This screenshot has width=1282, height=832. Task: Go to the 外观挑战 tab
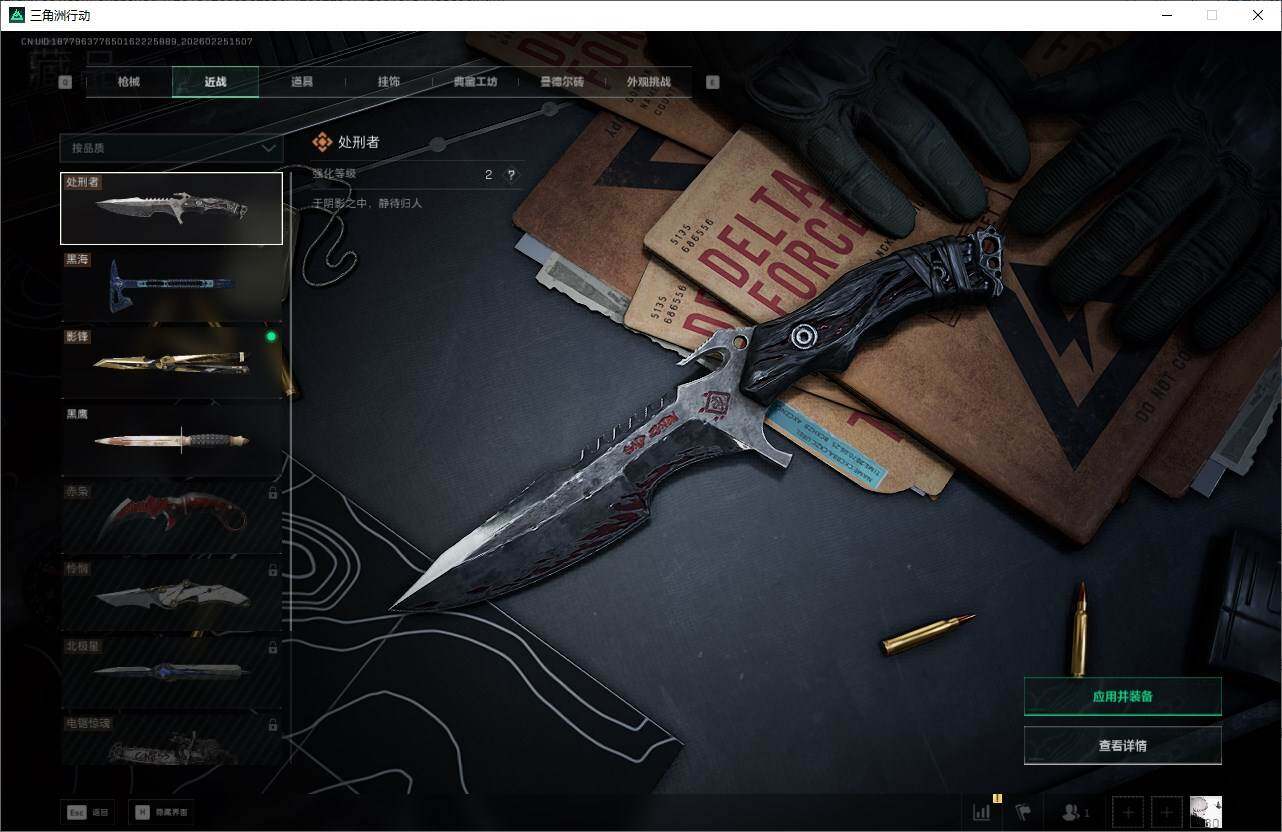[648, 82]
